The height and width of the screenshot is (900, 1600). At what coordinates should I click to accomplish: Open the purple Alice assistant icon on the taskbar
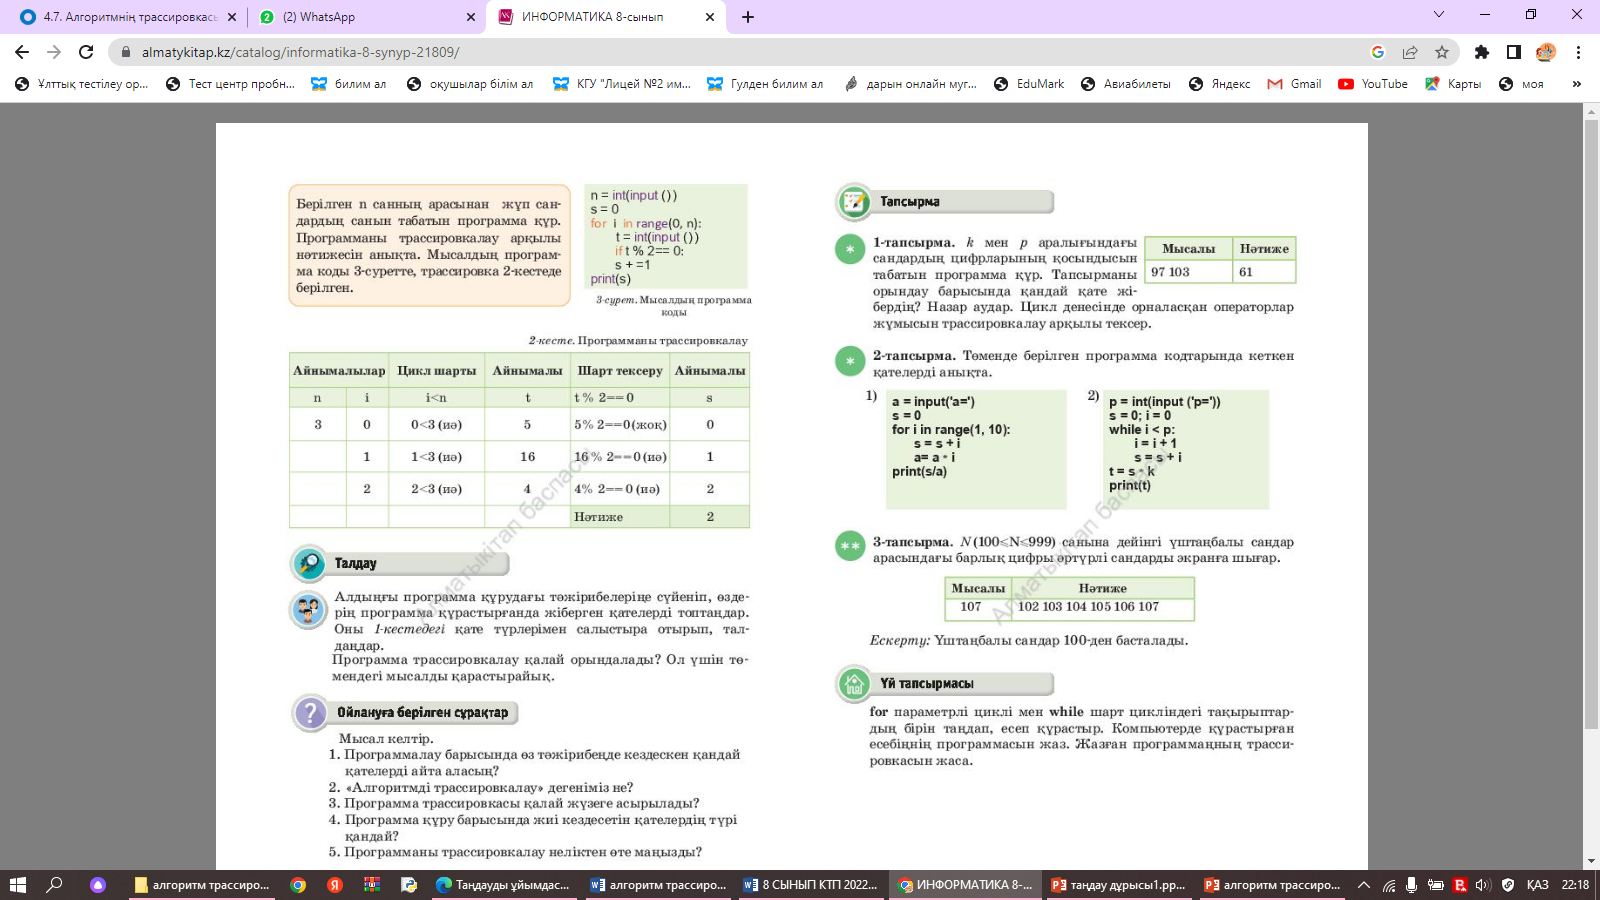[x=98, y=885]
